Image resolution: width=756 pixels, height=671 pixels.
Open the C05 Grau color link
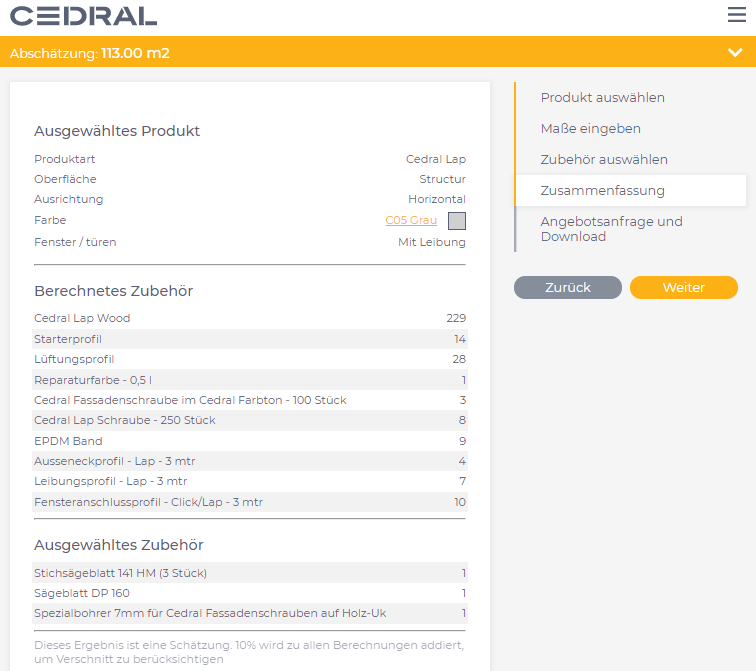click(x=410, y=220)
